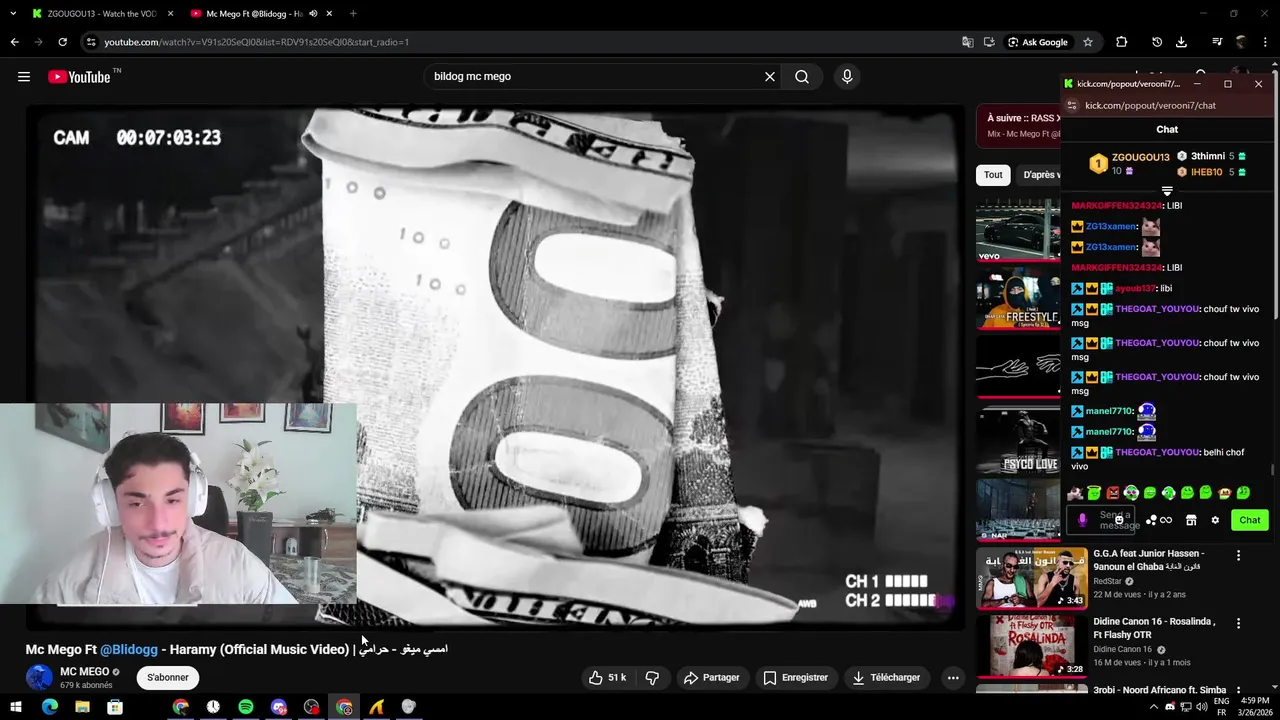Open the tab search dropdown arrow
Viewport: 1280px width, 720px height.
click(13, 14)
